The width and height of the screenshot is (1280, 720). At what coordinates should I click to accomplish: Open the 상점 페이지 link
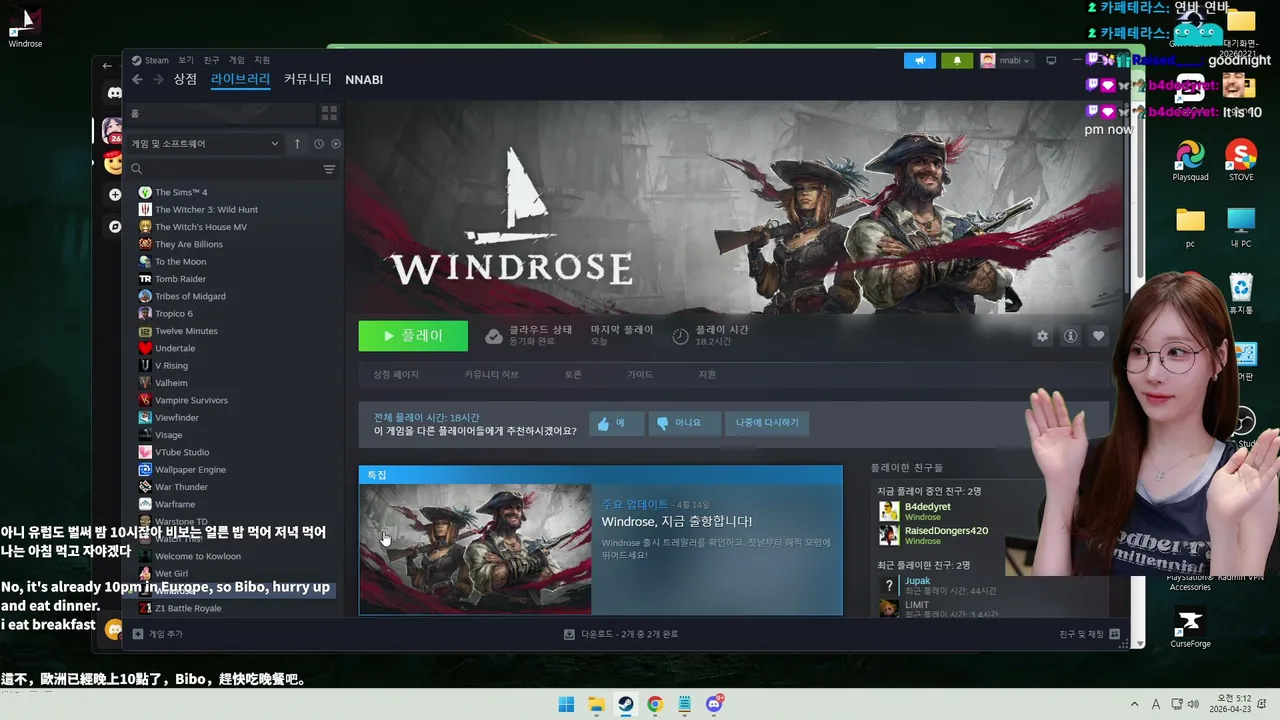coord(396,375)
